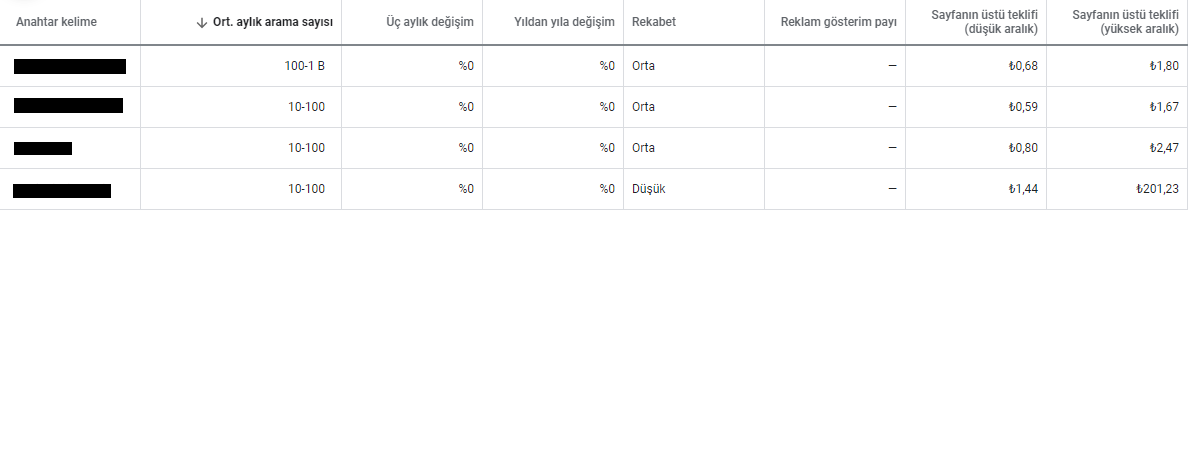Click the Anahtar kelime column header
The image size is (1188, 460).
pos(56,22)
